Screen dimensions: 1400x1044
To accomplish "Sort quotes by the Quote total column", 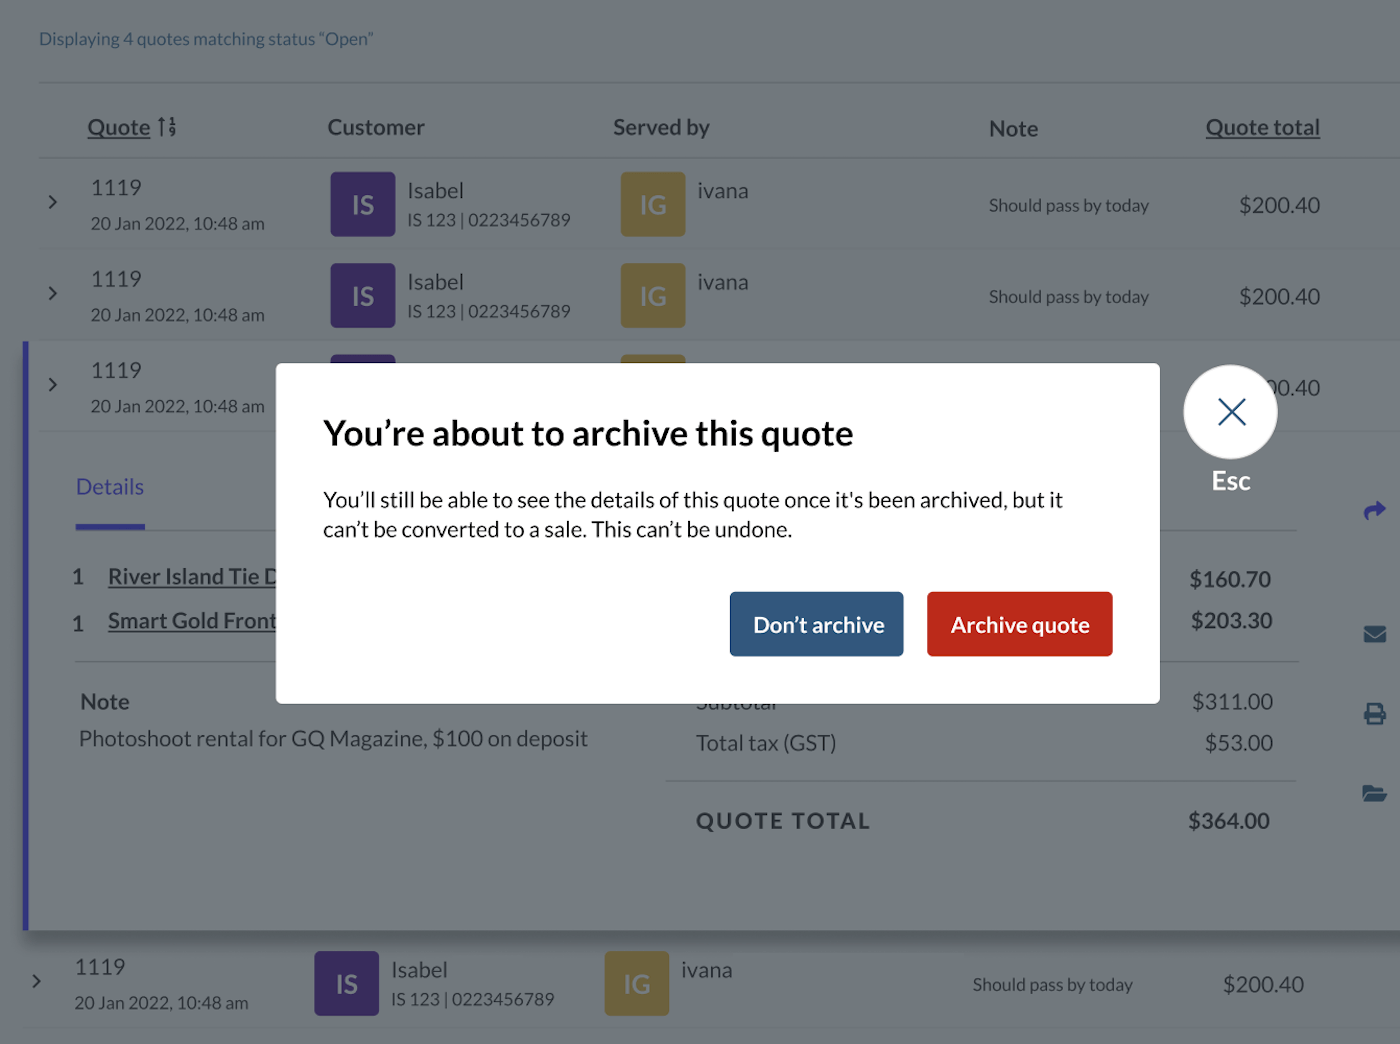I will [x=1262, y=127].
